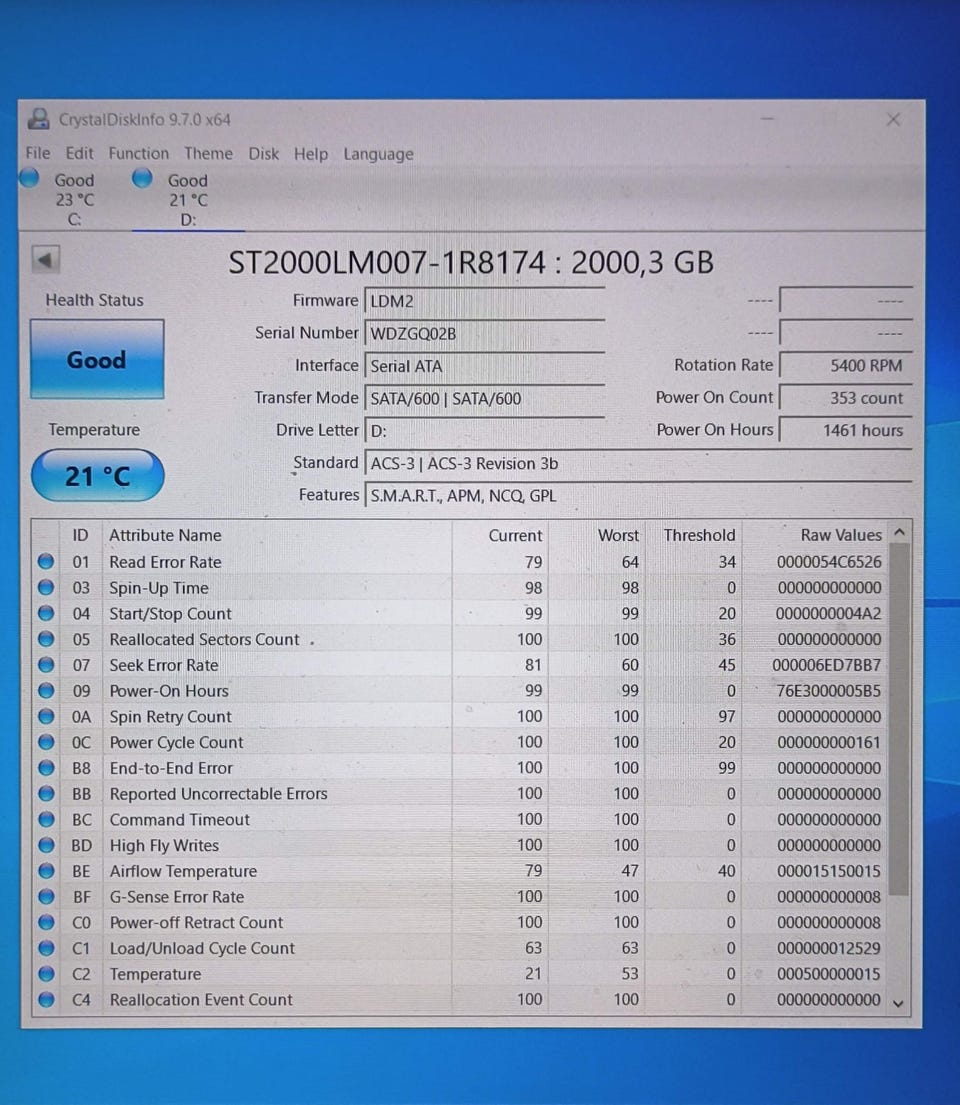Click the blue status dot for Airflow Temperature

46,870
